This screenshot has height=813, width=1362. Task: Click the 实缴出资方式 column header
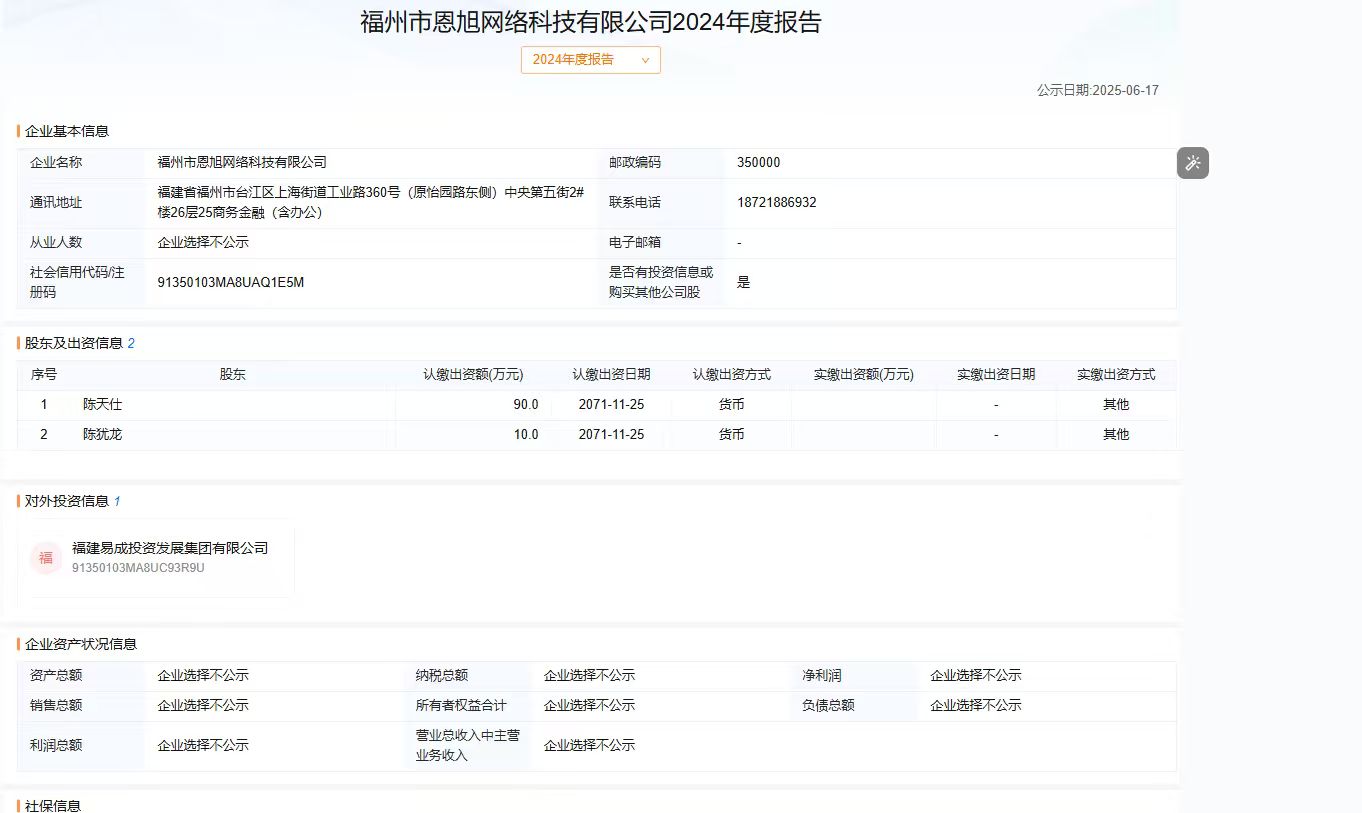click(1115, 374)
